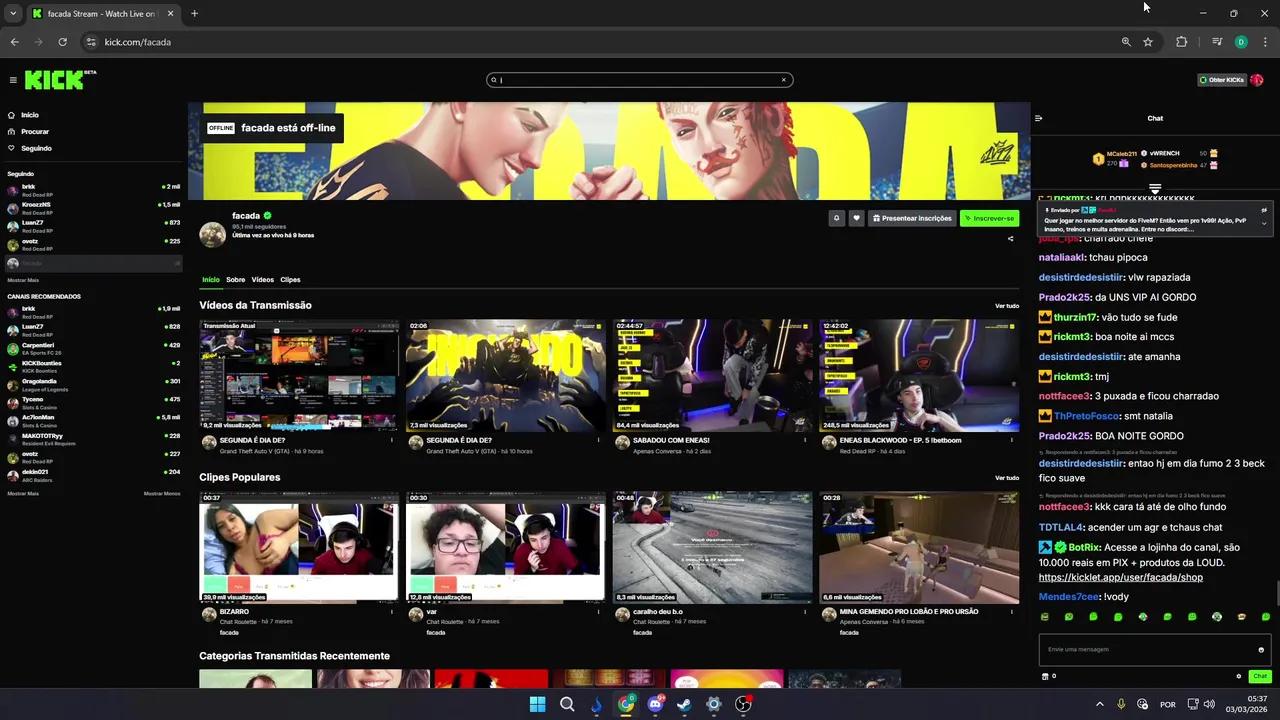The image size is (1280, 720).
Task: Open Carpentieri in recommended channels
Action: [93, 349]
